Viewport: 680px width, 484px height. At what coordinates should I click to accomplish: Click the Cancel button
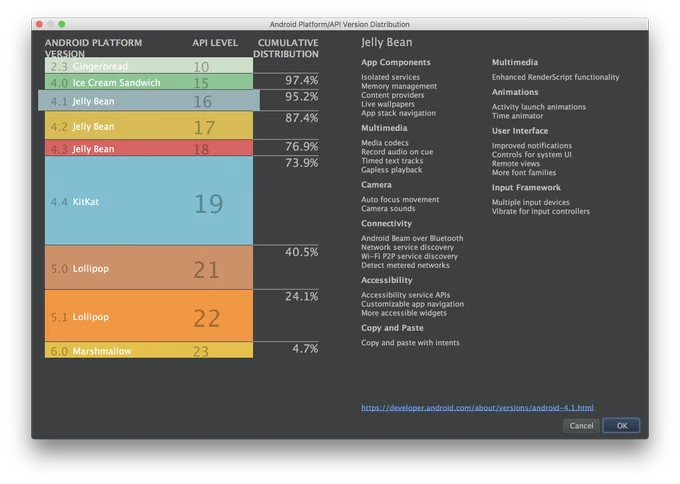[x=581, y=425]
